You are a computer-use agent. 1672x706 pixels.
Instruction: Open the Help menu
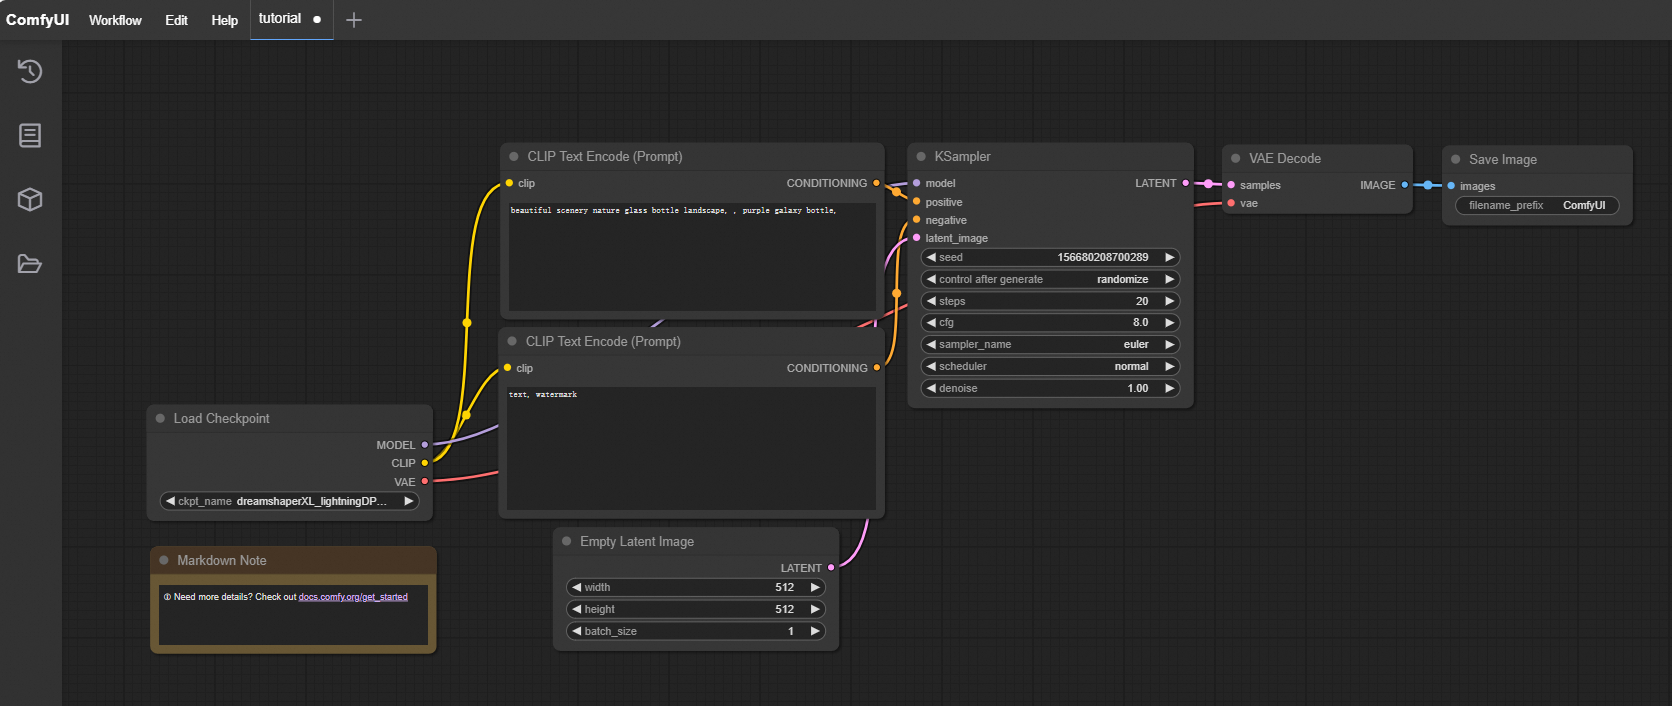pos(224,20)
